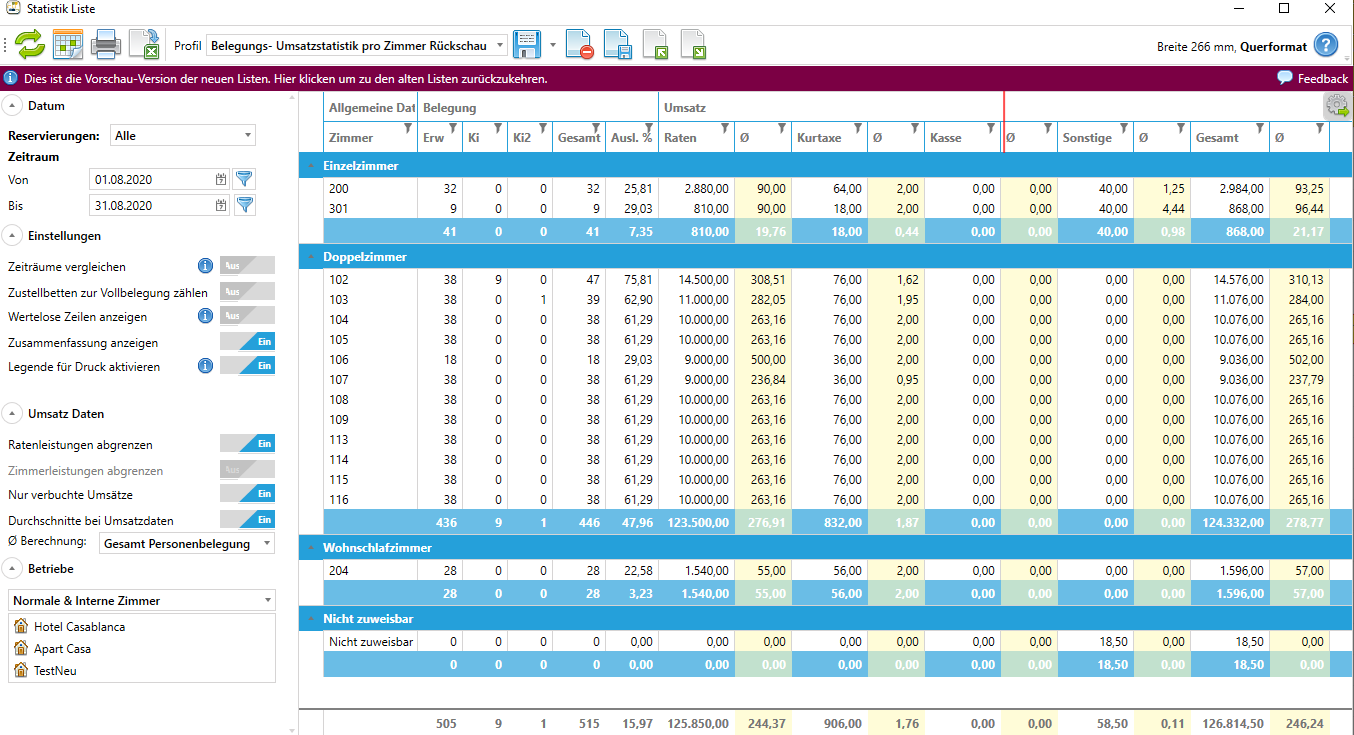Click the document with floppy disk icon

[x=618, y=45]
